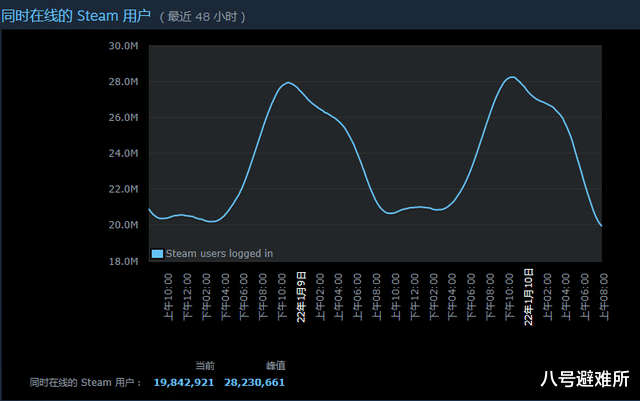
Task: Click the bottom row label 同时在线的 Steam 用户：
Action: [x=86, y=383]
